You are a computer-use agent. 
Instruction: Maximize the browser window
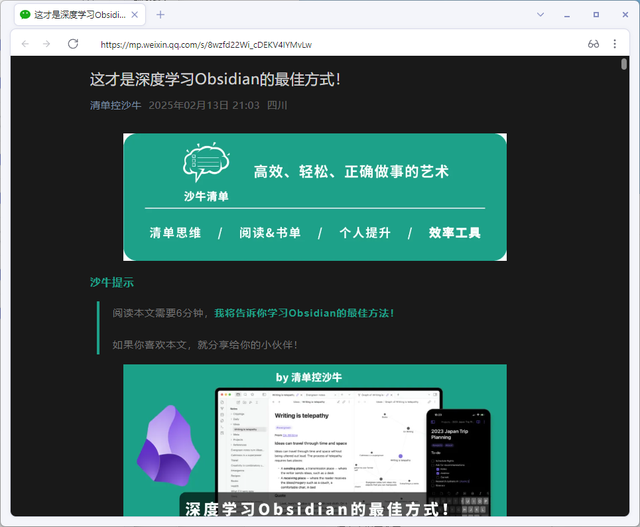click(x=596, y=15)
